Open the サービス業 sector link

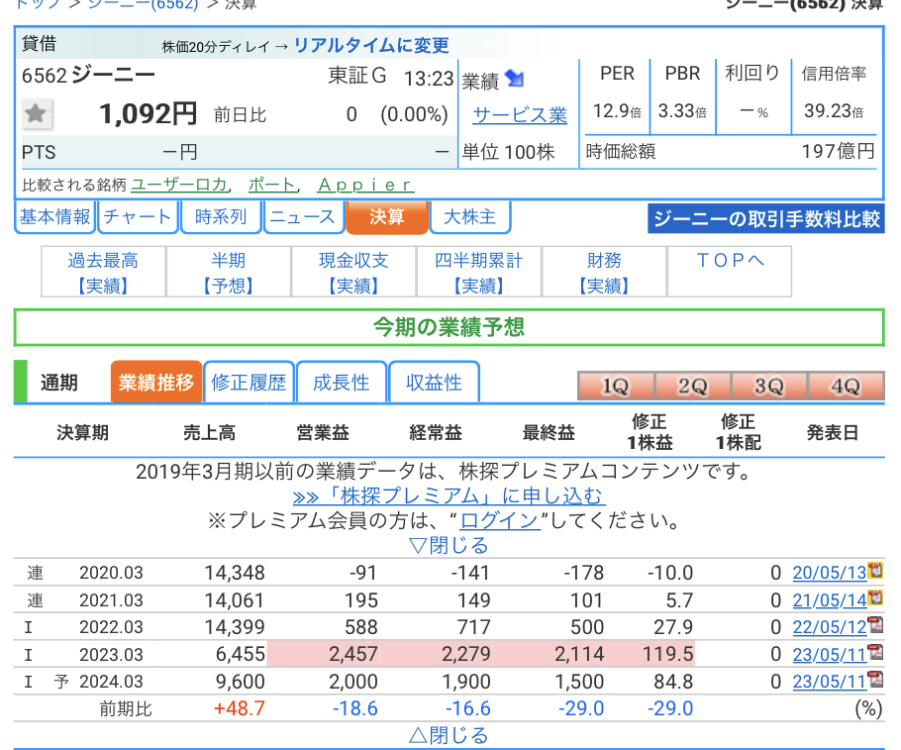520,115
